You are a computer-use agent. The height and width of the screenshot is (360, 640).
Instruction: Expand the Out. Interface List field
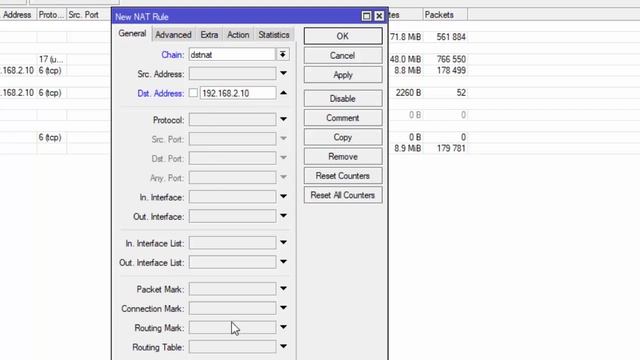click(x=283, y=262)
